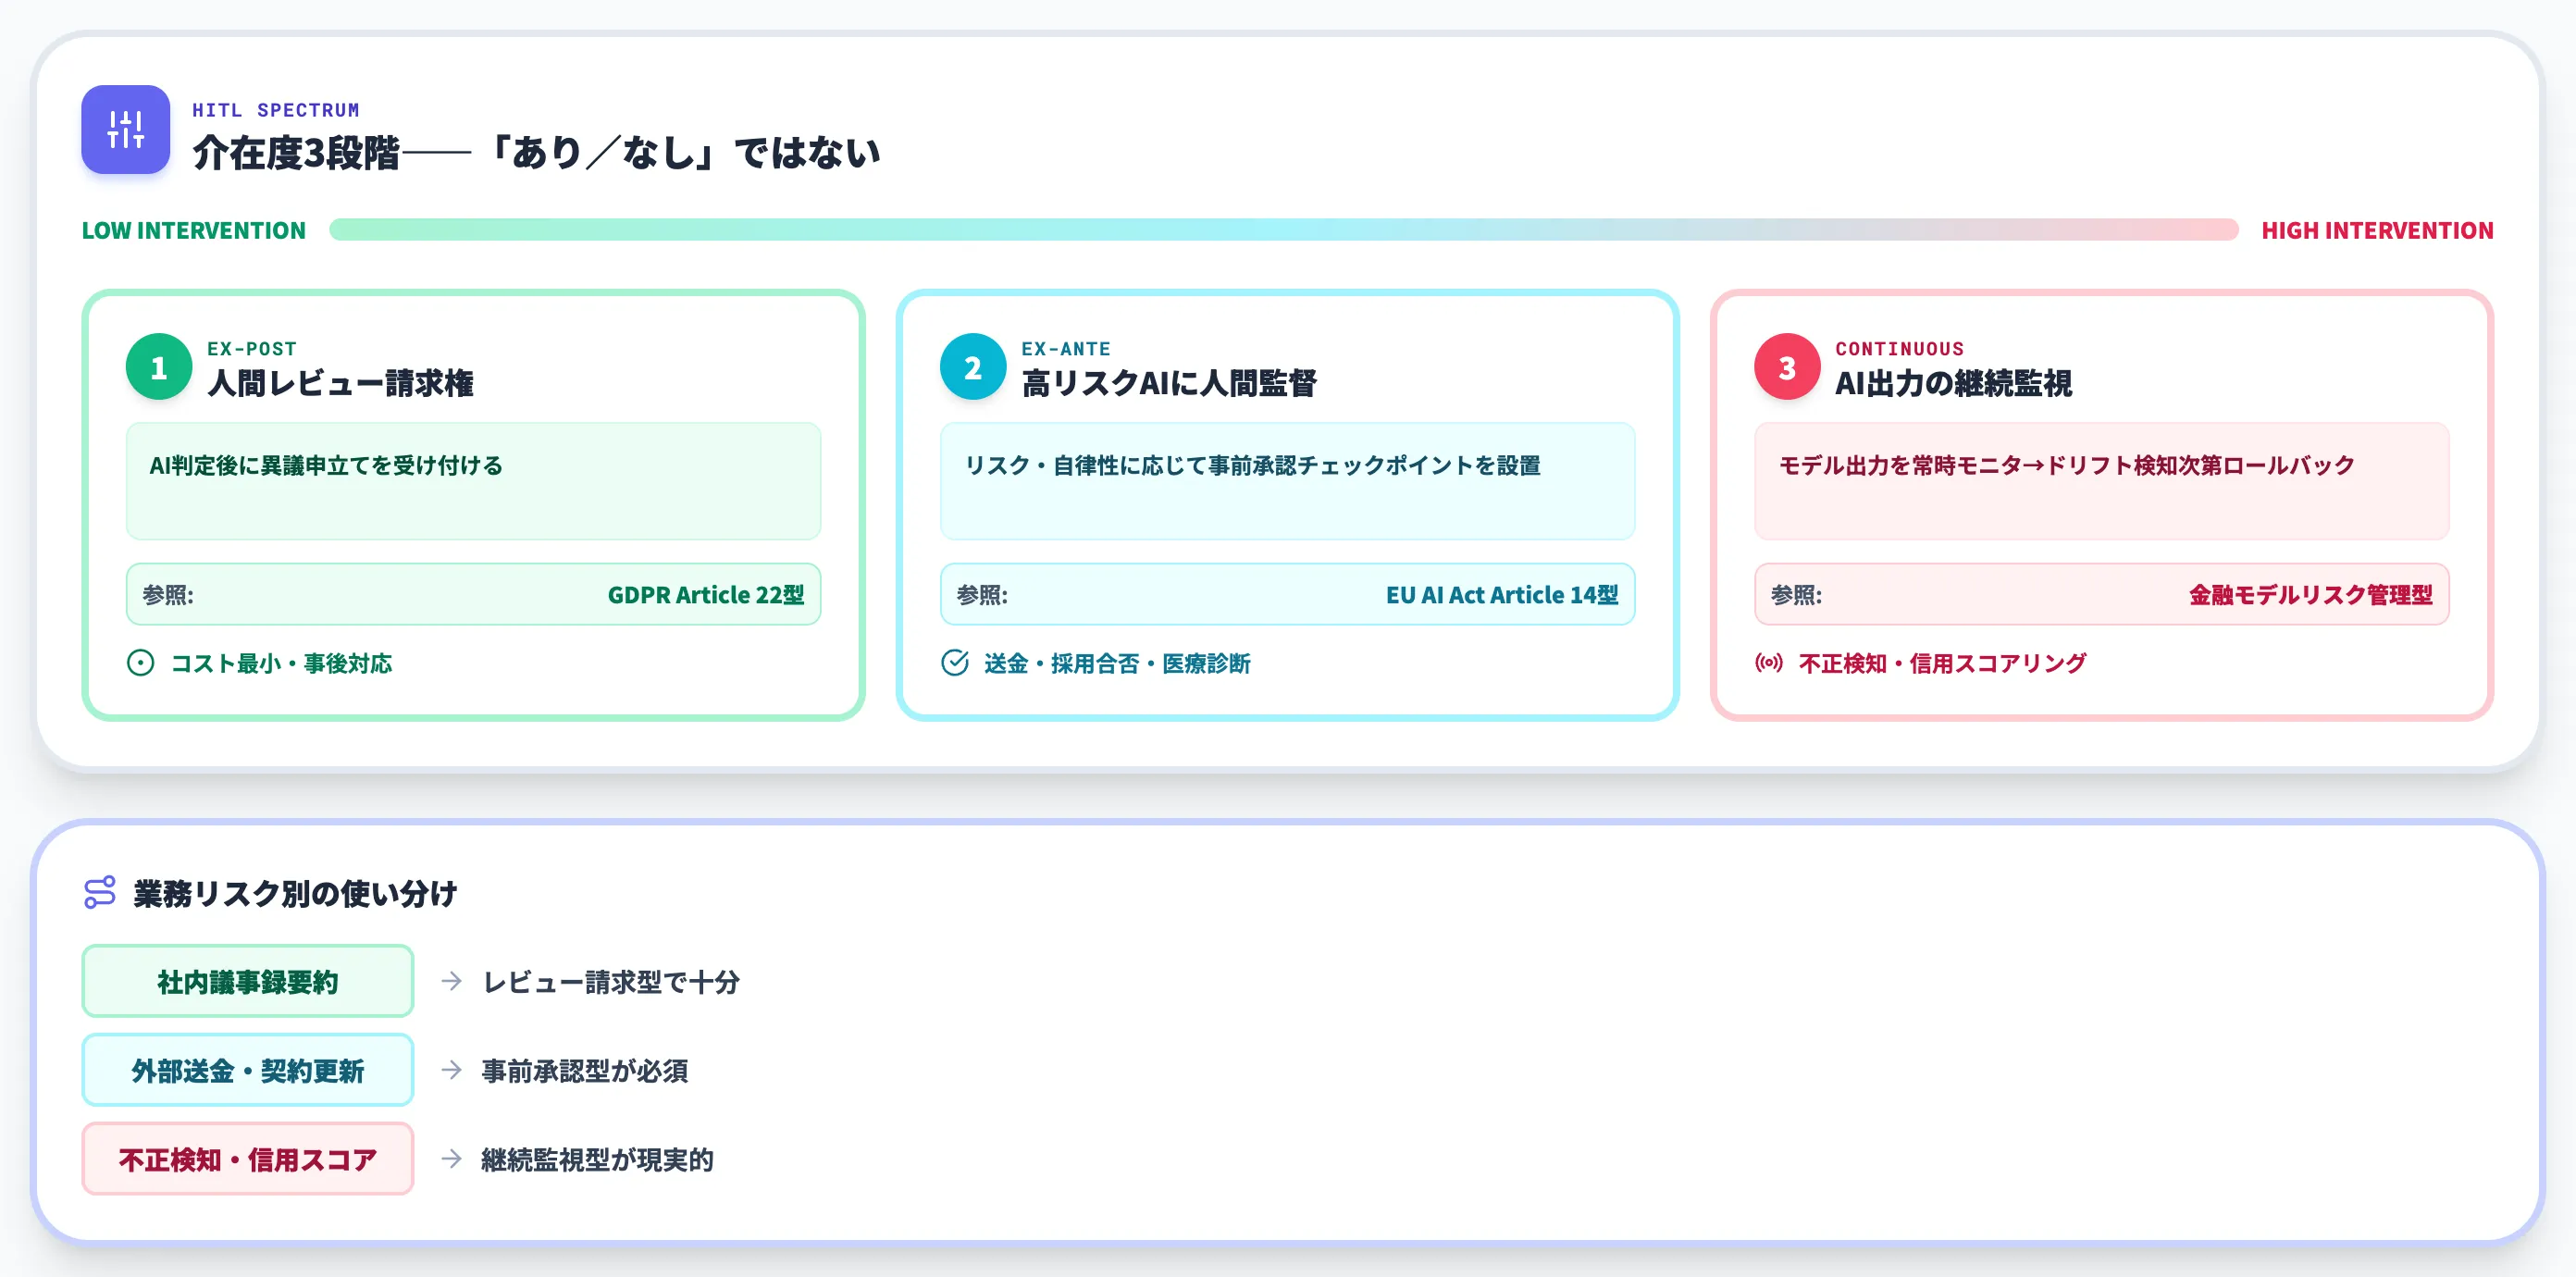Click the route icon beside 業務リスク別の使い分け

[x=100, y=892]
